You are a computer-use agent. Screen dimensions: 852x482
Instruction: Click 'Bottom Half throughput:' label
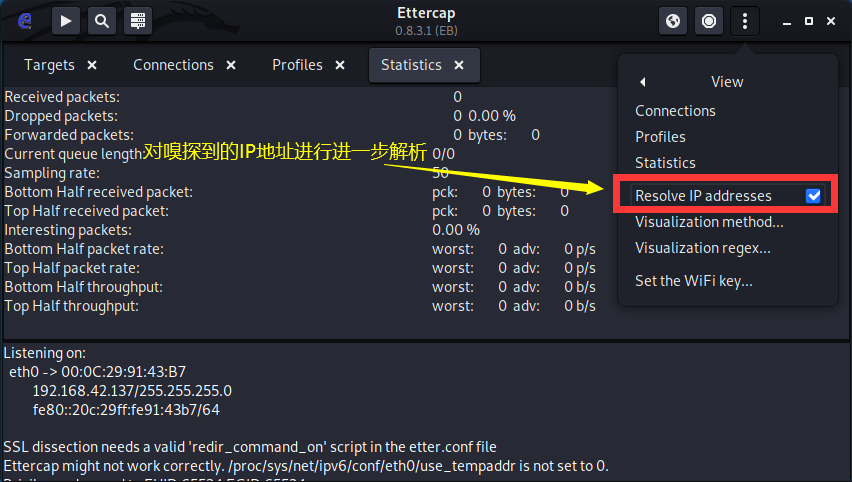[84, 287]
